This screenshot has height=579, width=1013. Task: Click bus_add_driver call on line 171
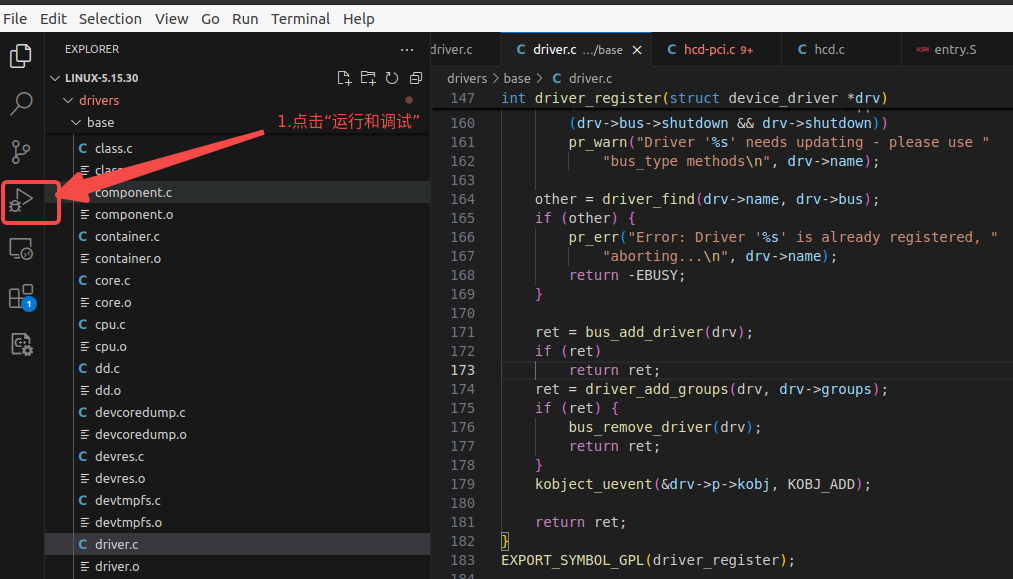click(x=644, y=332)
